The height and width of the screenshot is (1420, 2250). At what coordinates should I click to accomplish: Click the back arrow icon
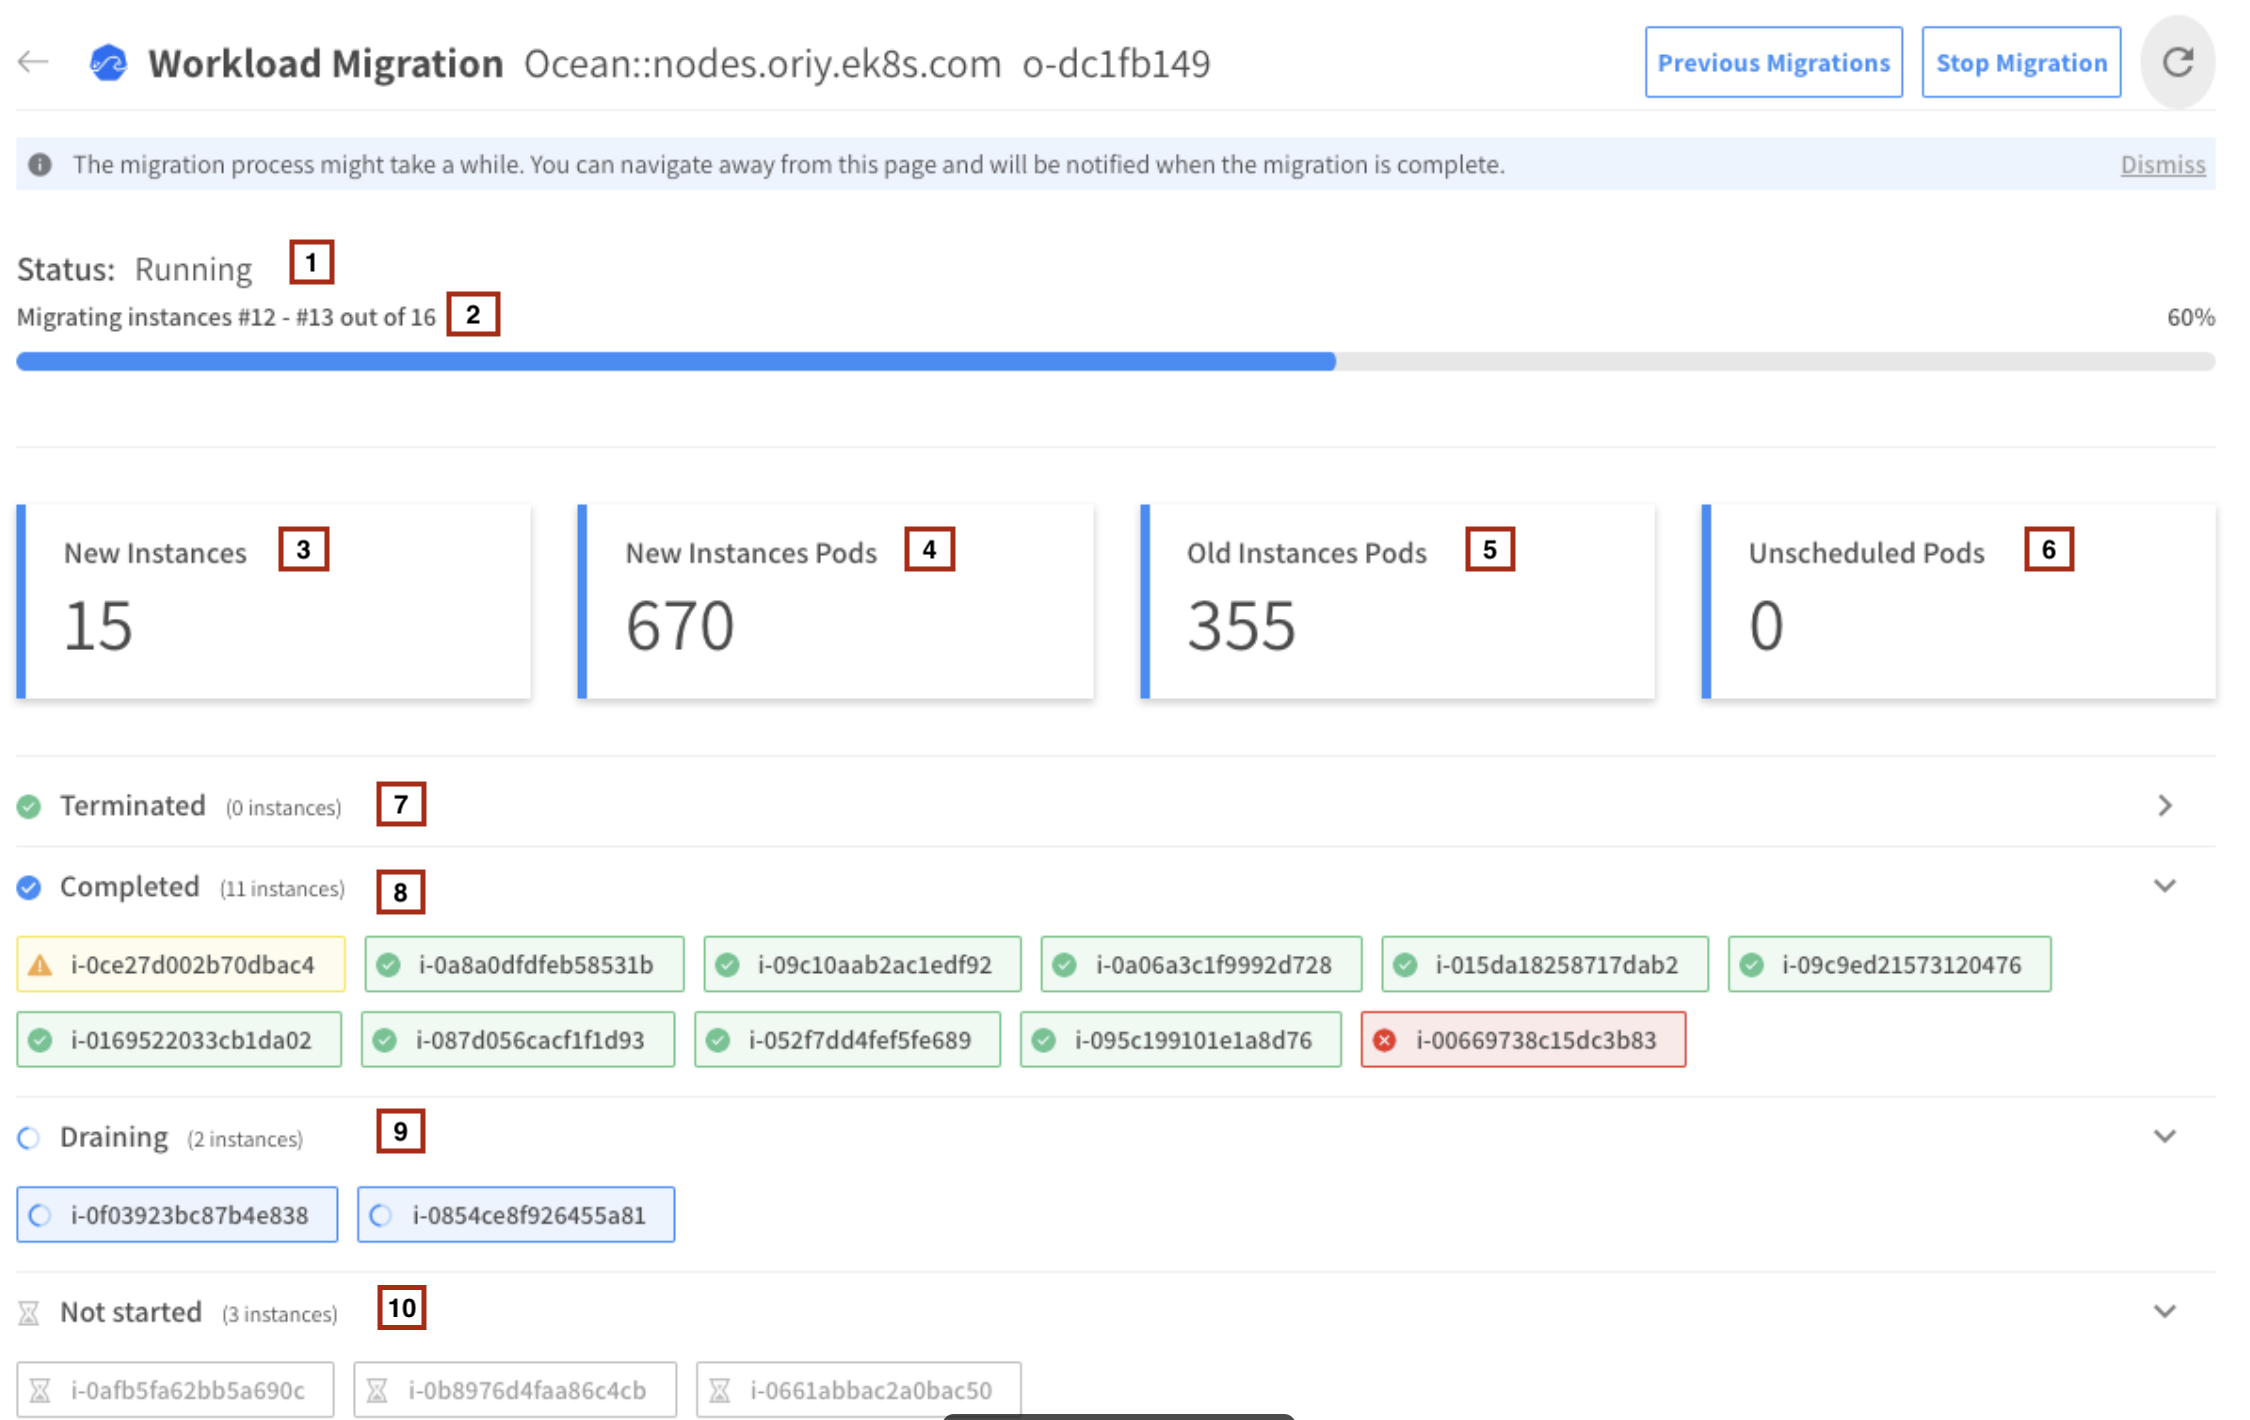point(33,62)
